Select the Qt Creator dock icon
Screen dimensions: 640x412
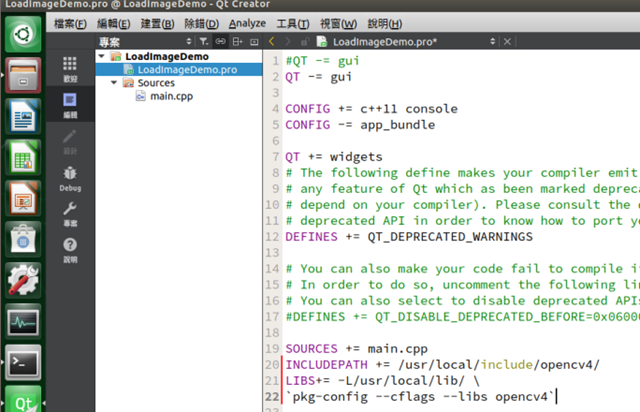pyautogui.click(x=23, y=399)
